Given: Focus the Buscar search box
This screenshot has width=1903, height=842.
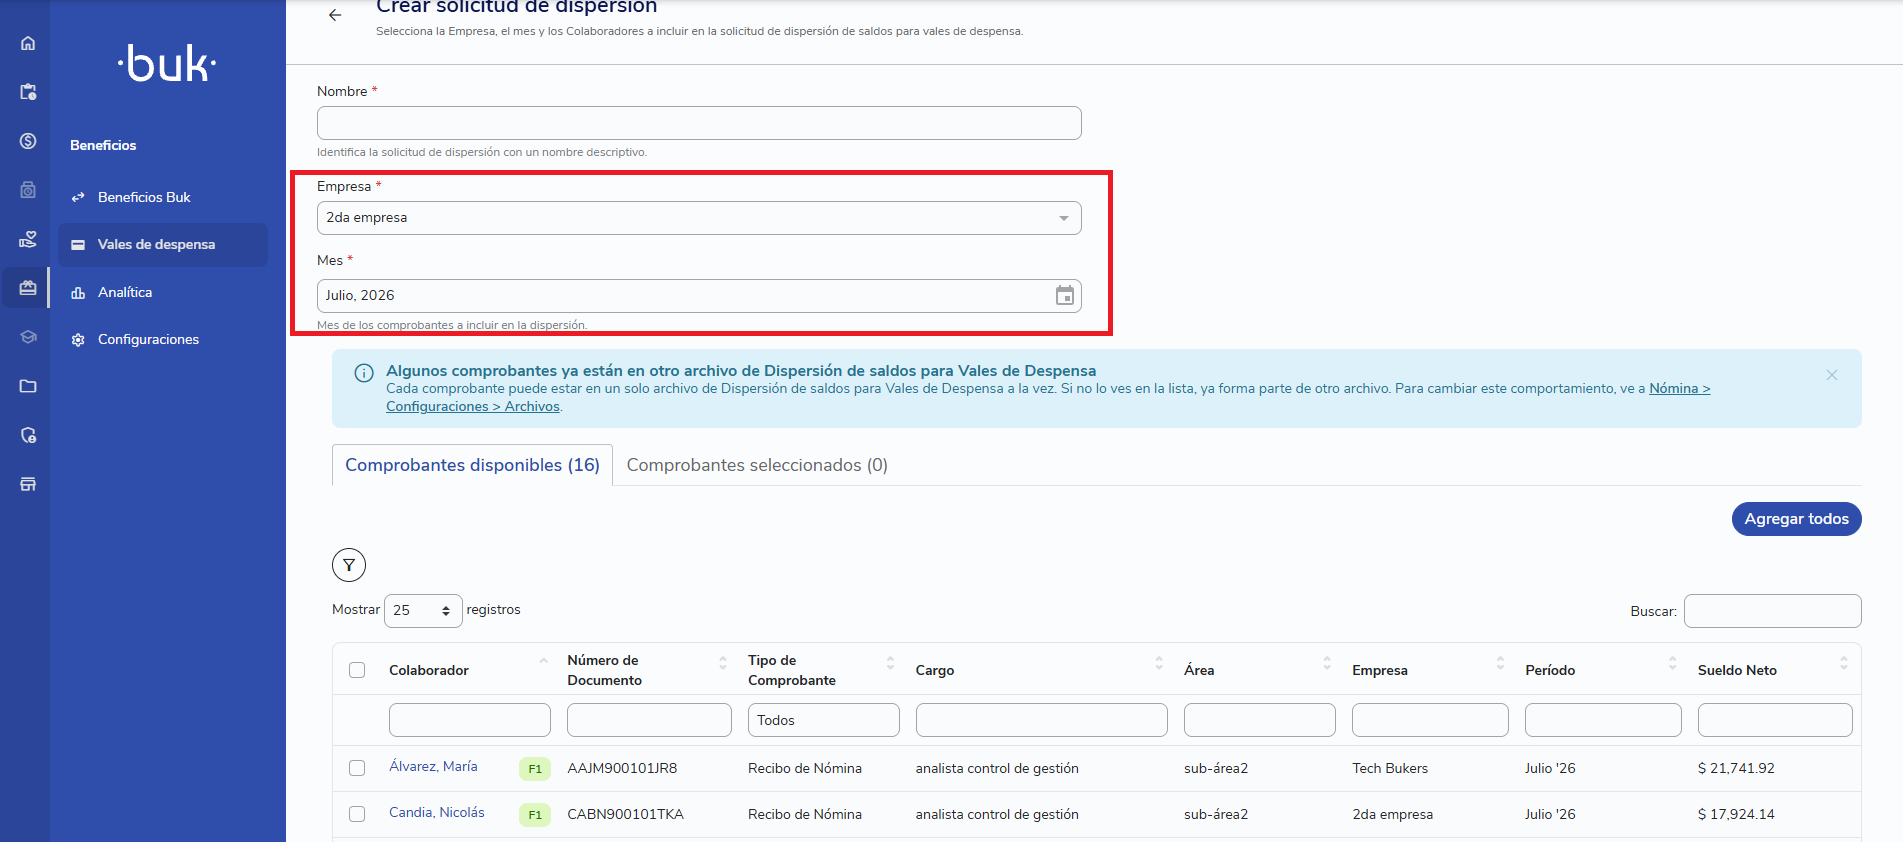Looking at the screenshot, I should coord(1772,611).
